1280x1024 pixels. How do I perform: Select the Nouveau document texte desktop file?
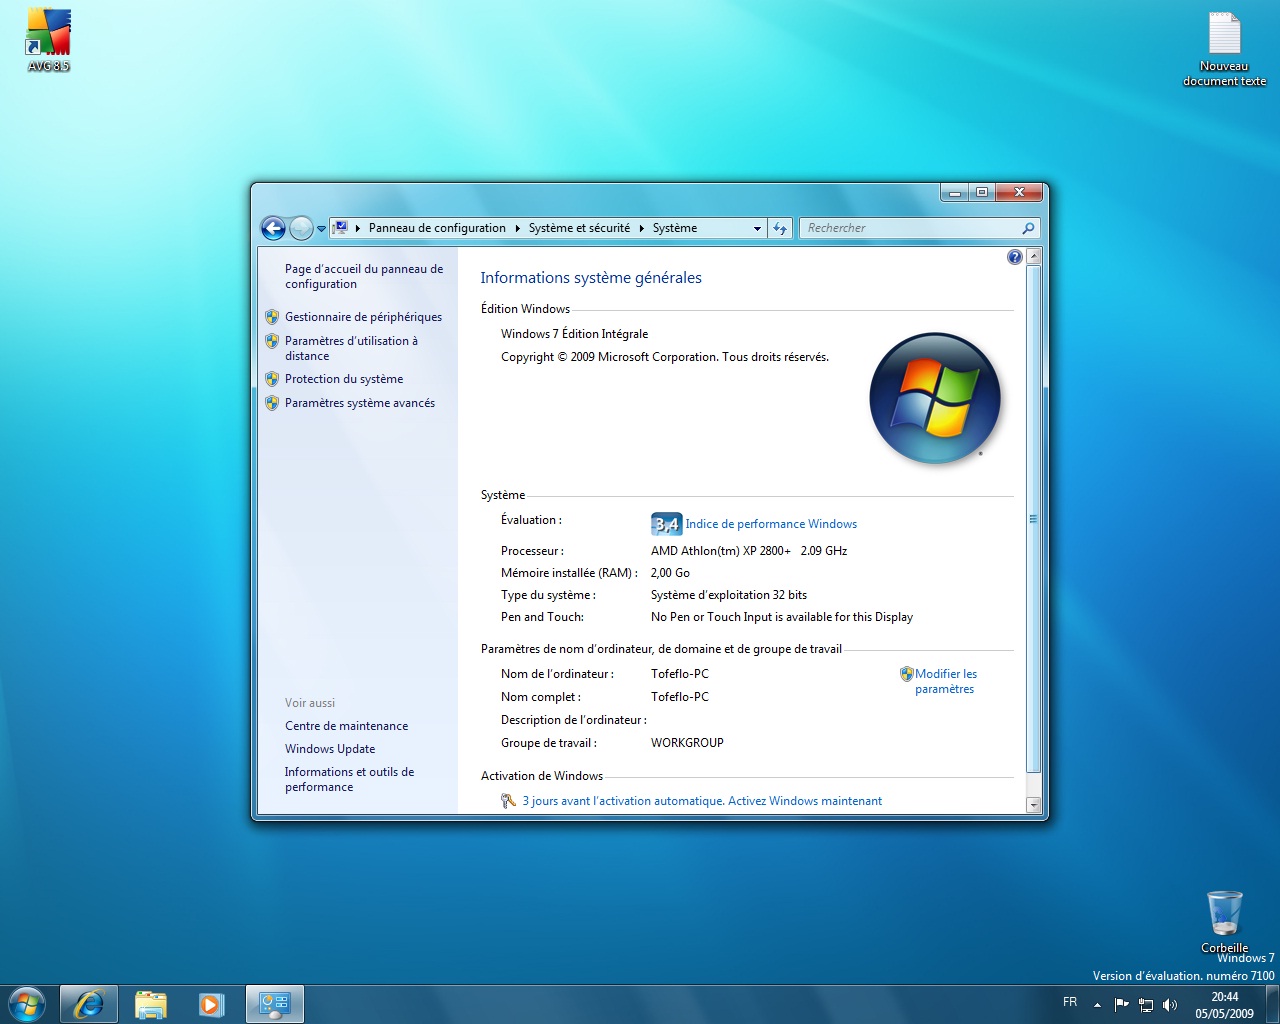pos(1224,50)
